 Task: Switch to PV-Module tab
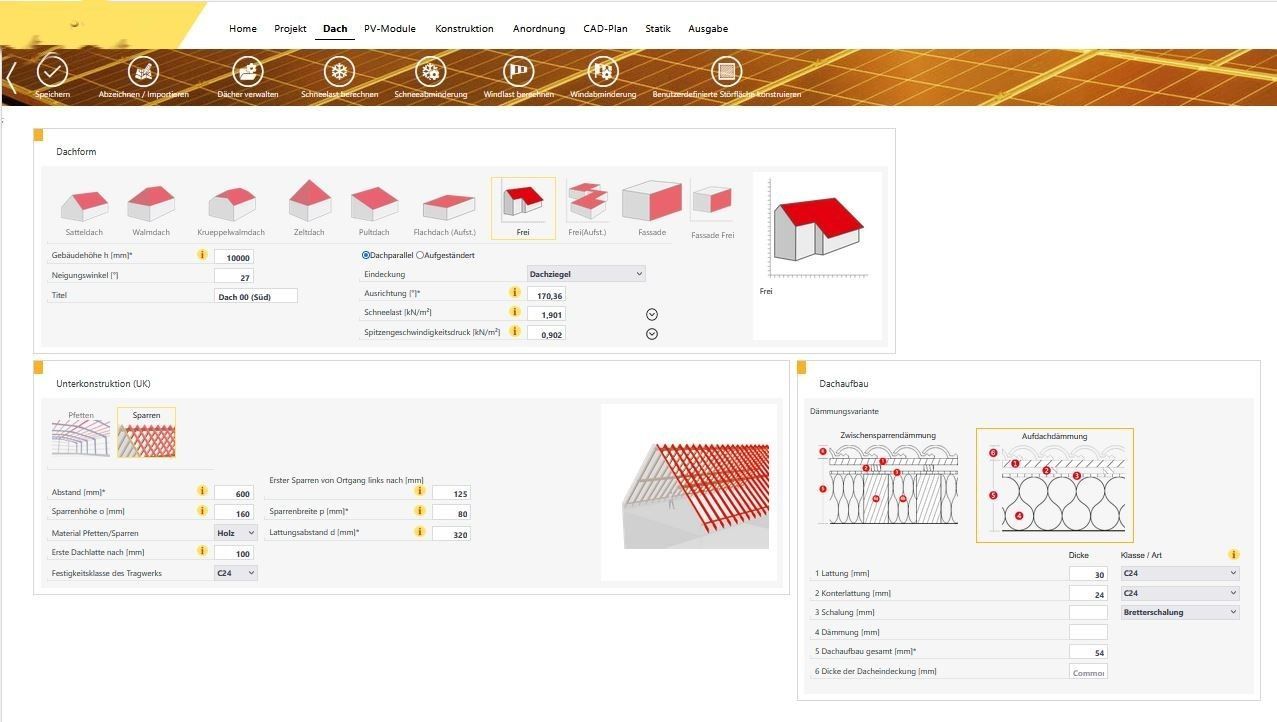click(390, 29)
